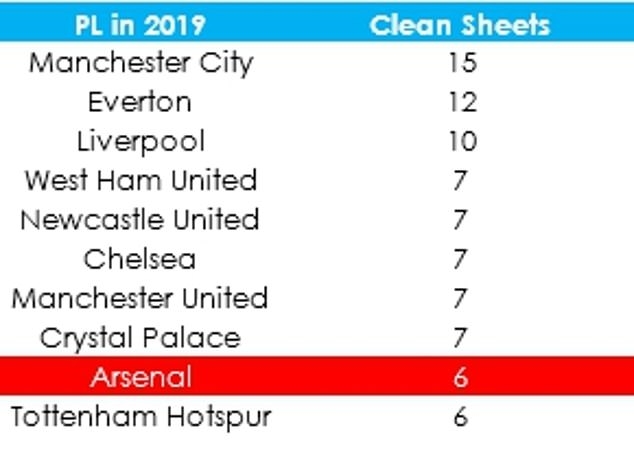Select Tottenham Hotspur's clean sheets number
The height and width of the screenshot is (472, 634).
[461, 416]
